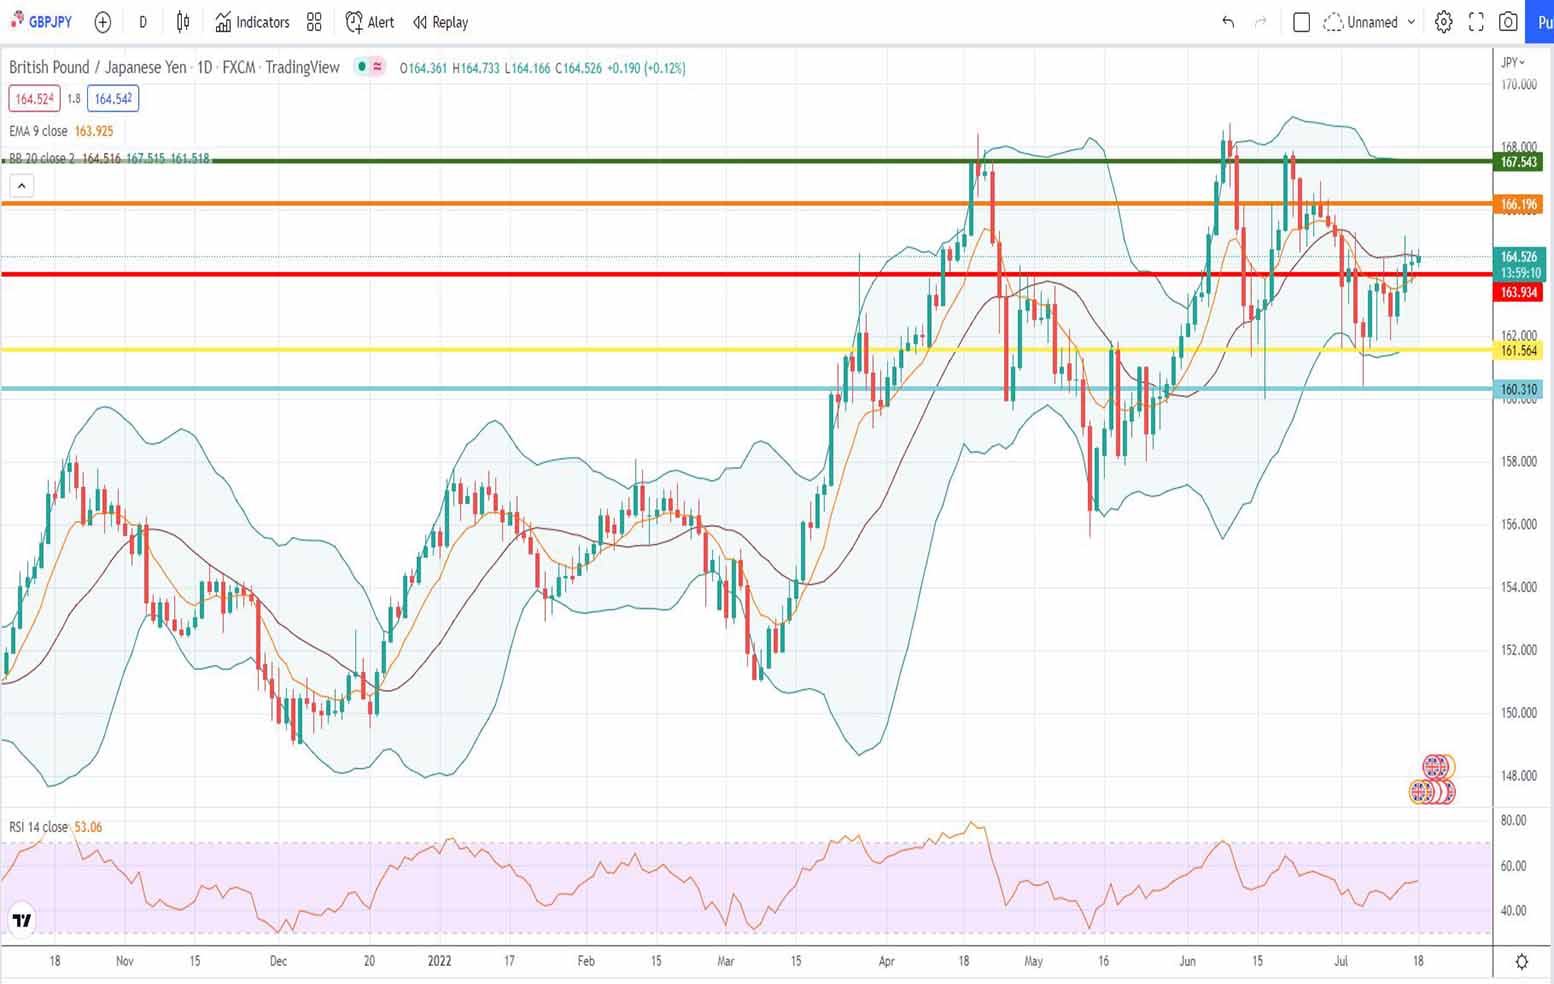The image size is (1554, 984).
Task: Click the red 164.52 sell price box
Action: pos(34,99)
